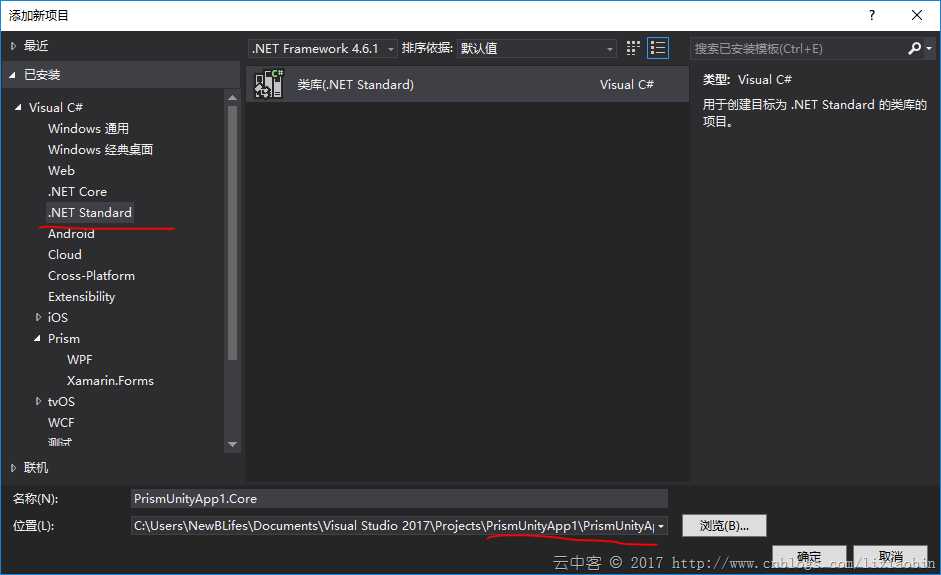
Task: Click the search magnifier icon
Action: tap(914, 48)
